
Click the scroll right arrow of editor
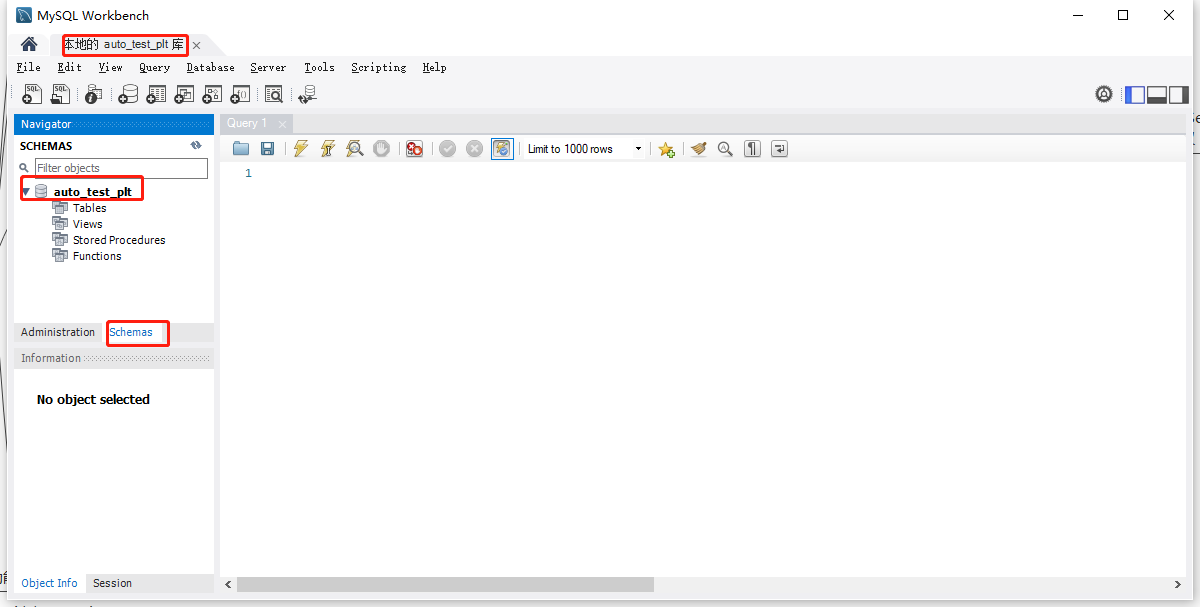tap(1177, 584)
